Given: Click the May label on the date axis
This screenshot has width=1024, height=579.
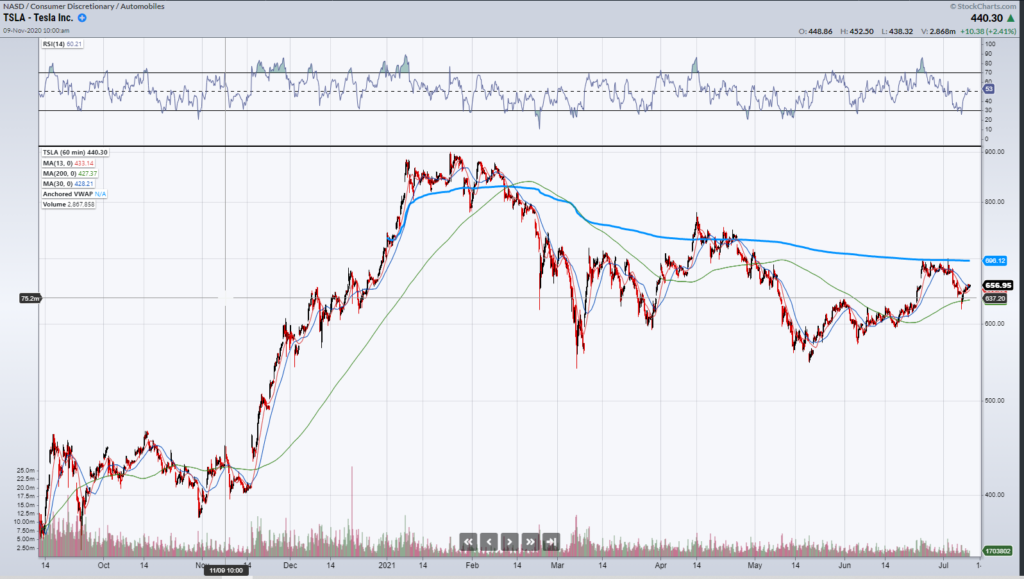Looking at the screenshot, I should click(755, 565).
